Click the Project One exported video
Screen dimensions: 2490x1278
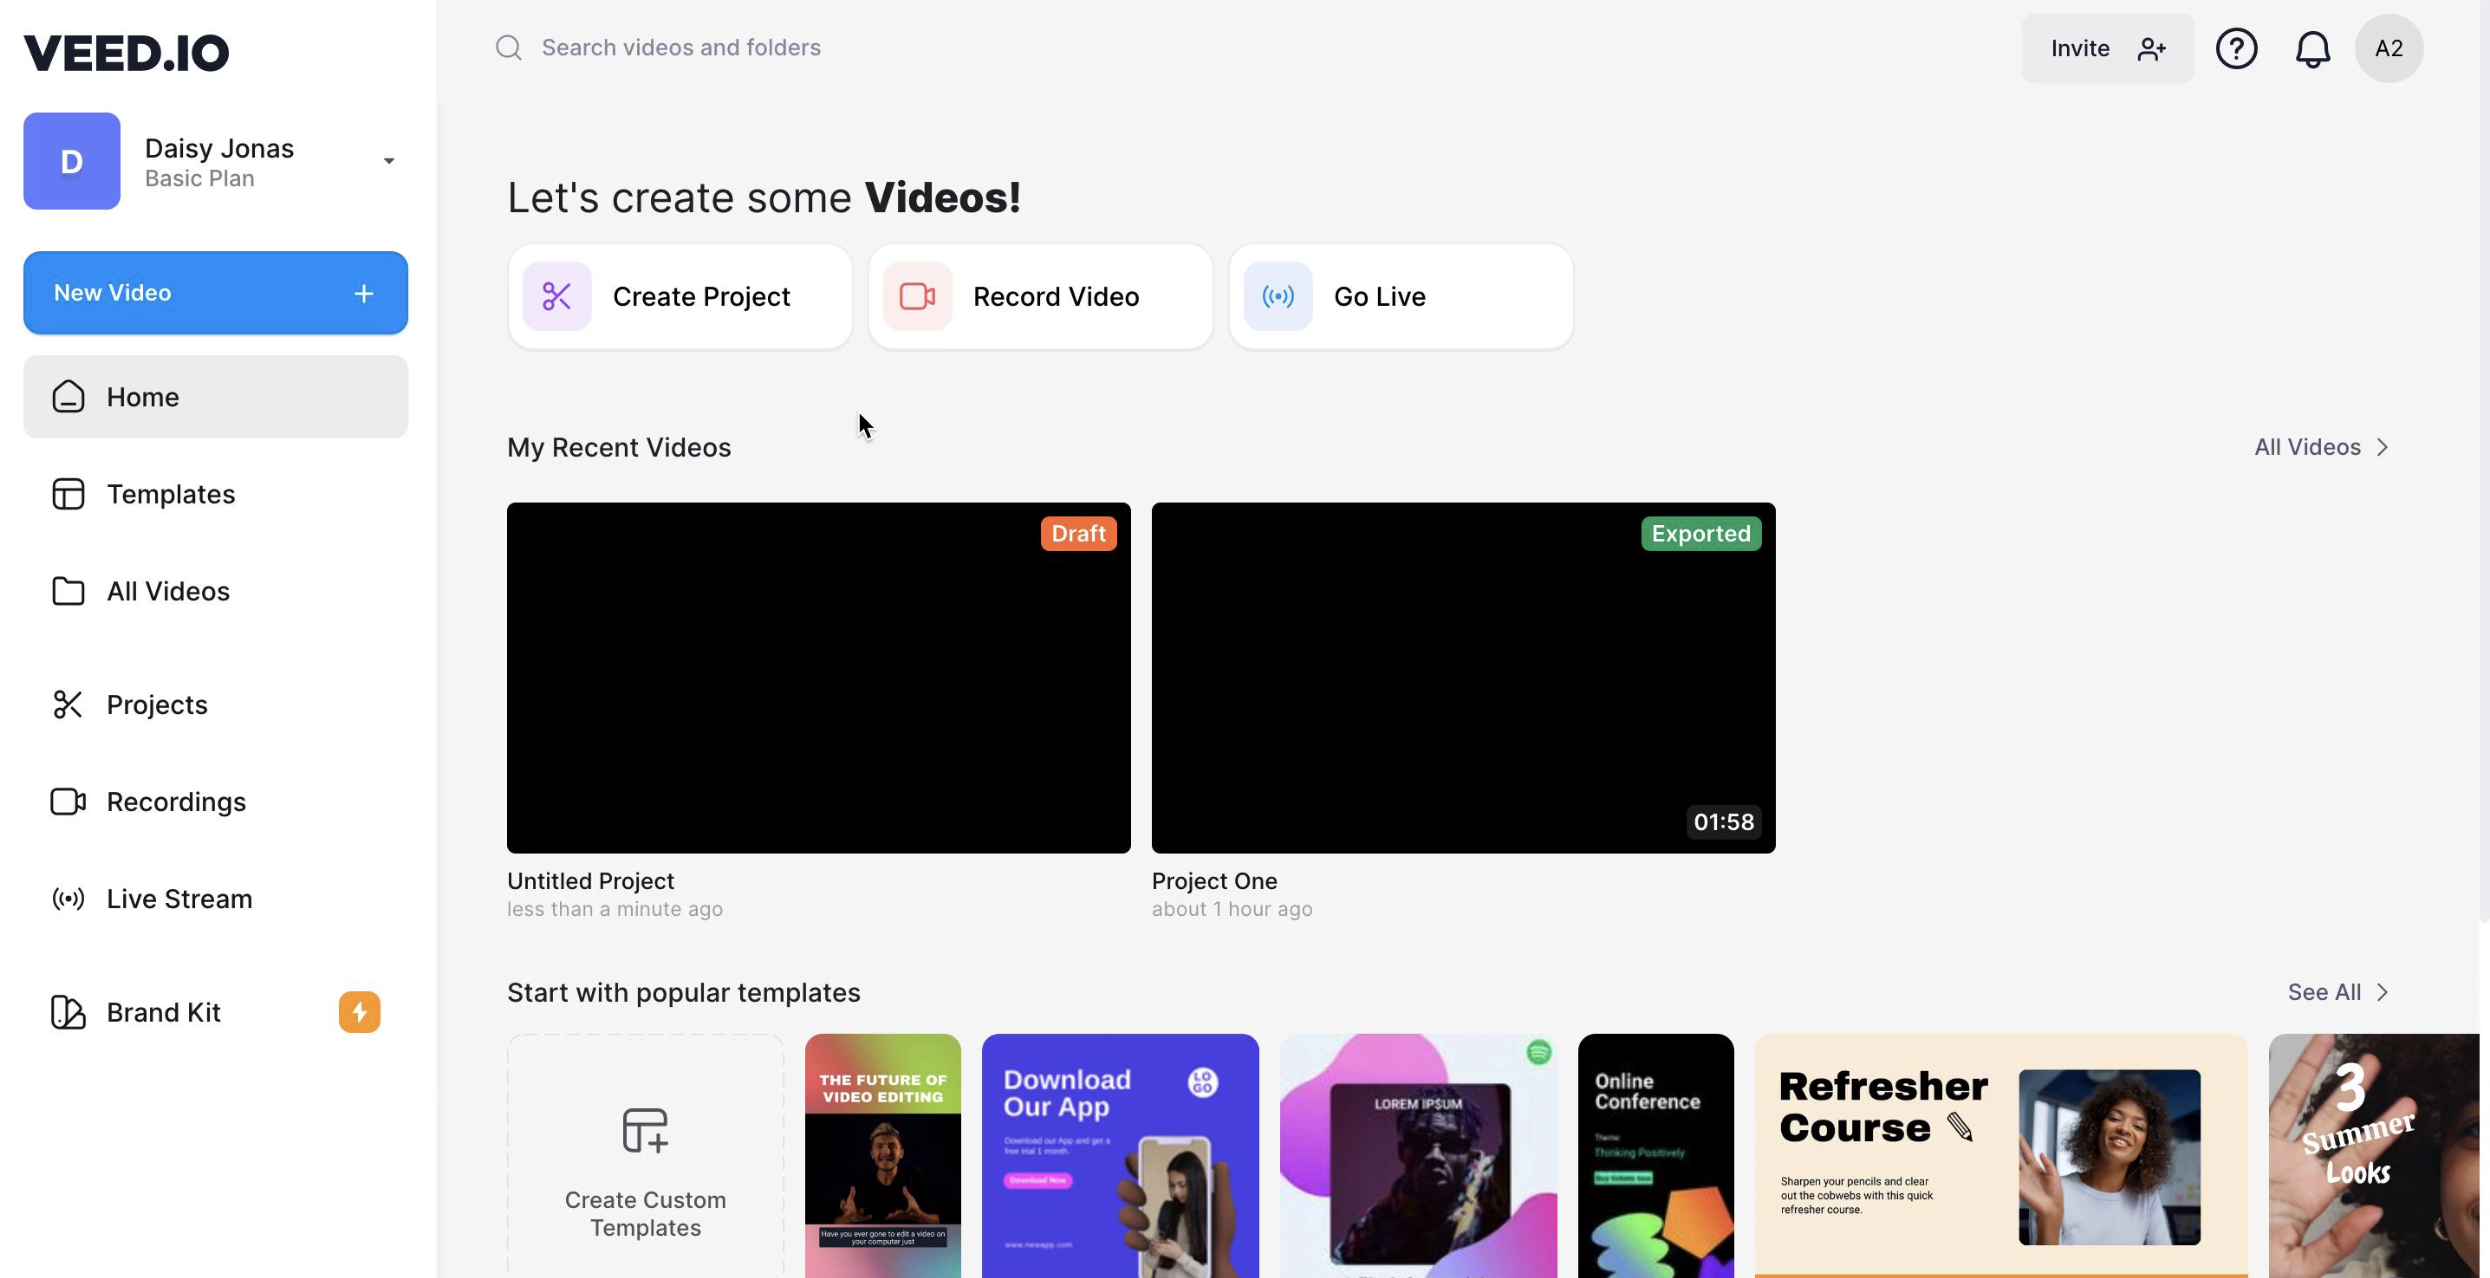[1462, 678]
